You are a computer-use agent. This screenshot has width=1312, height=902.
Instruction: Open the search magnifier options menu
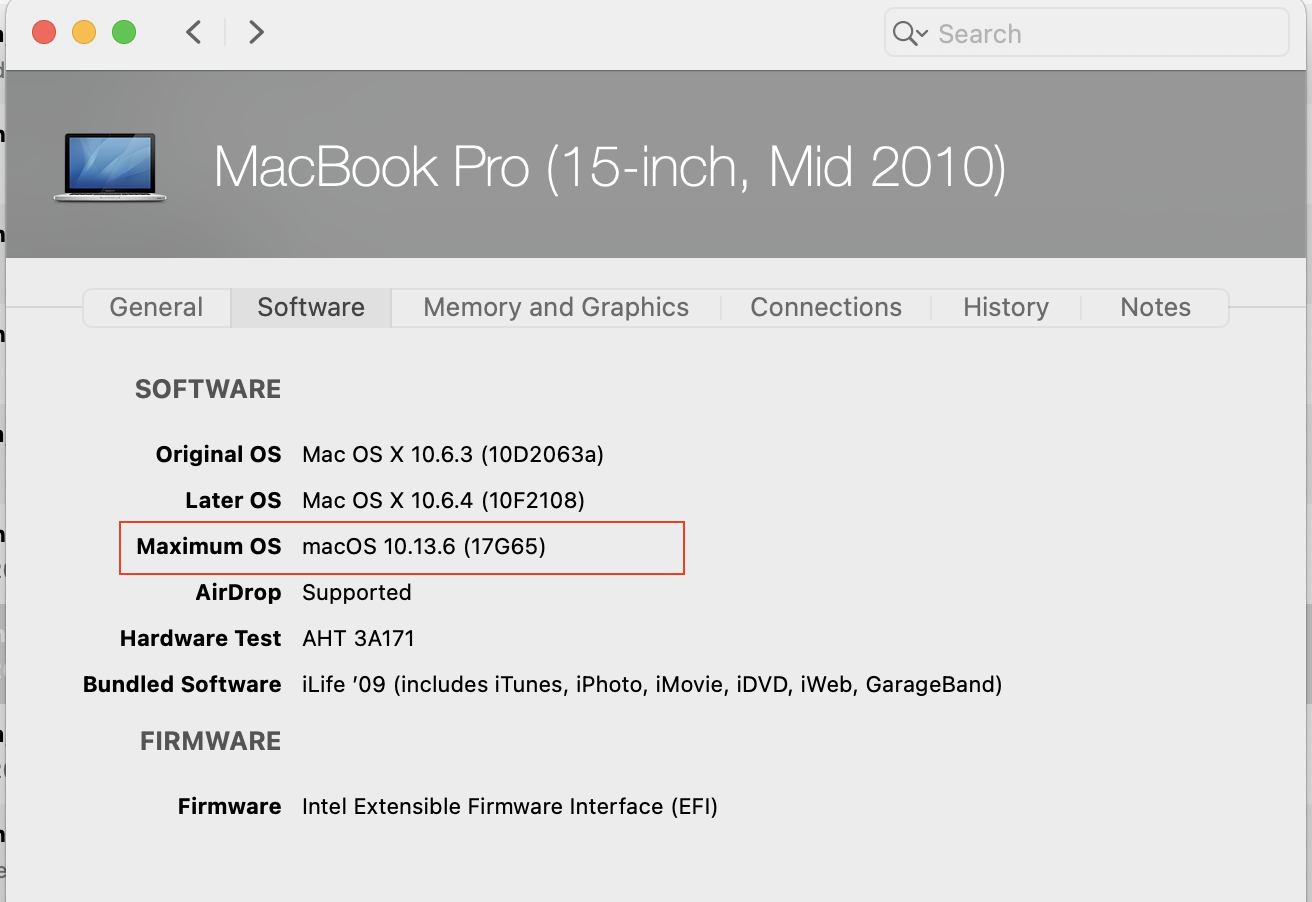(x=910, y=34)
